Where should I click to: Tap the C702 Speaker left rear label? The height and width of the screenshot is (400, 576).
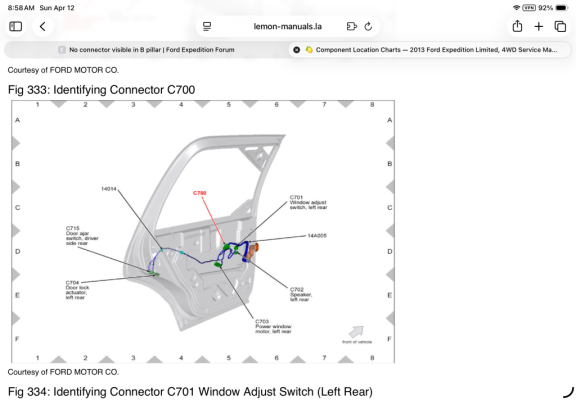301,295
